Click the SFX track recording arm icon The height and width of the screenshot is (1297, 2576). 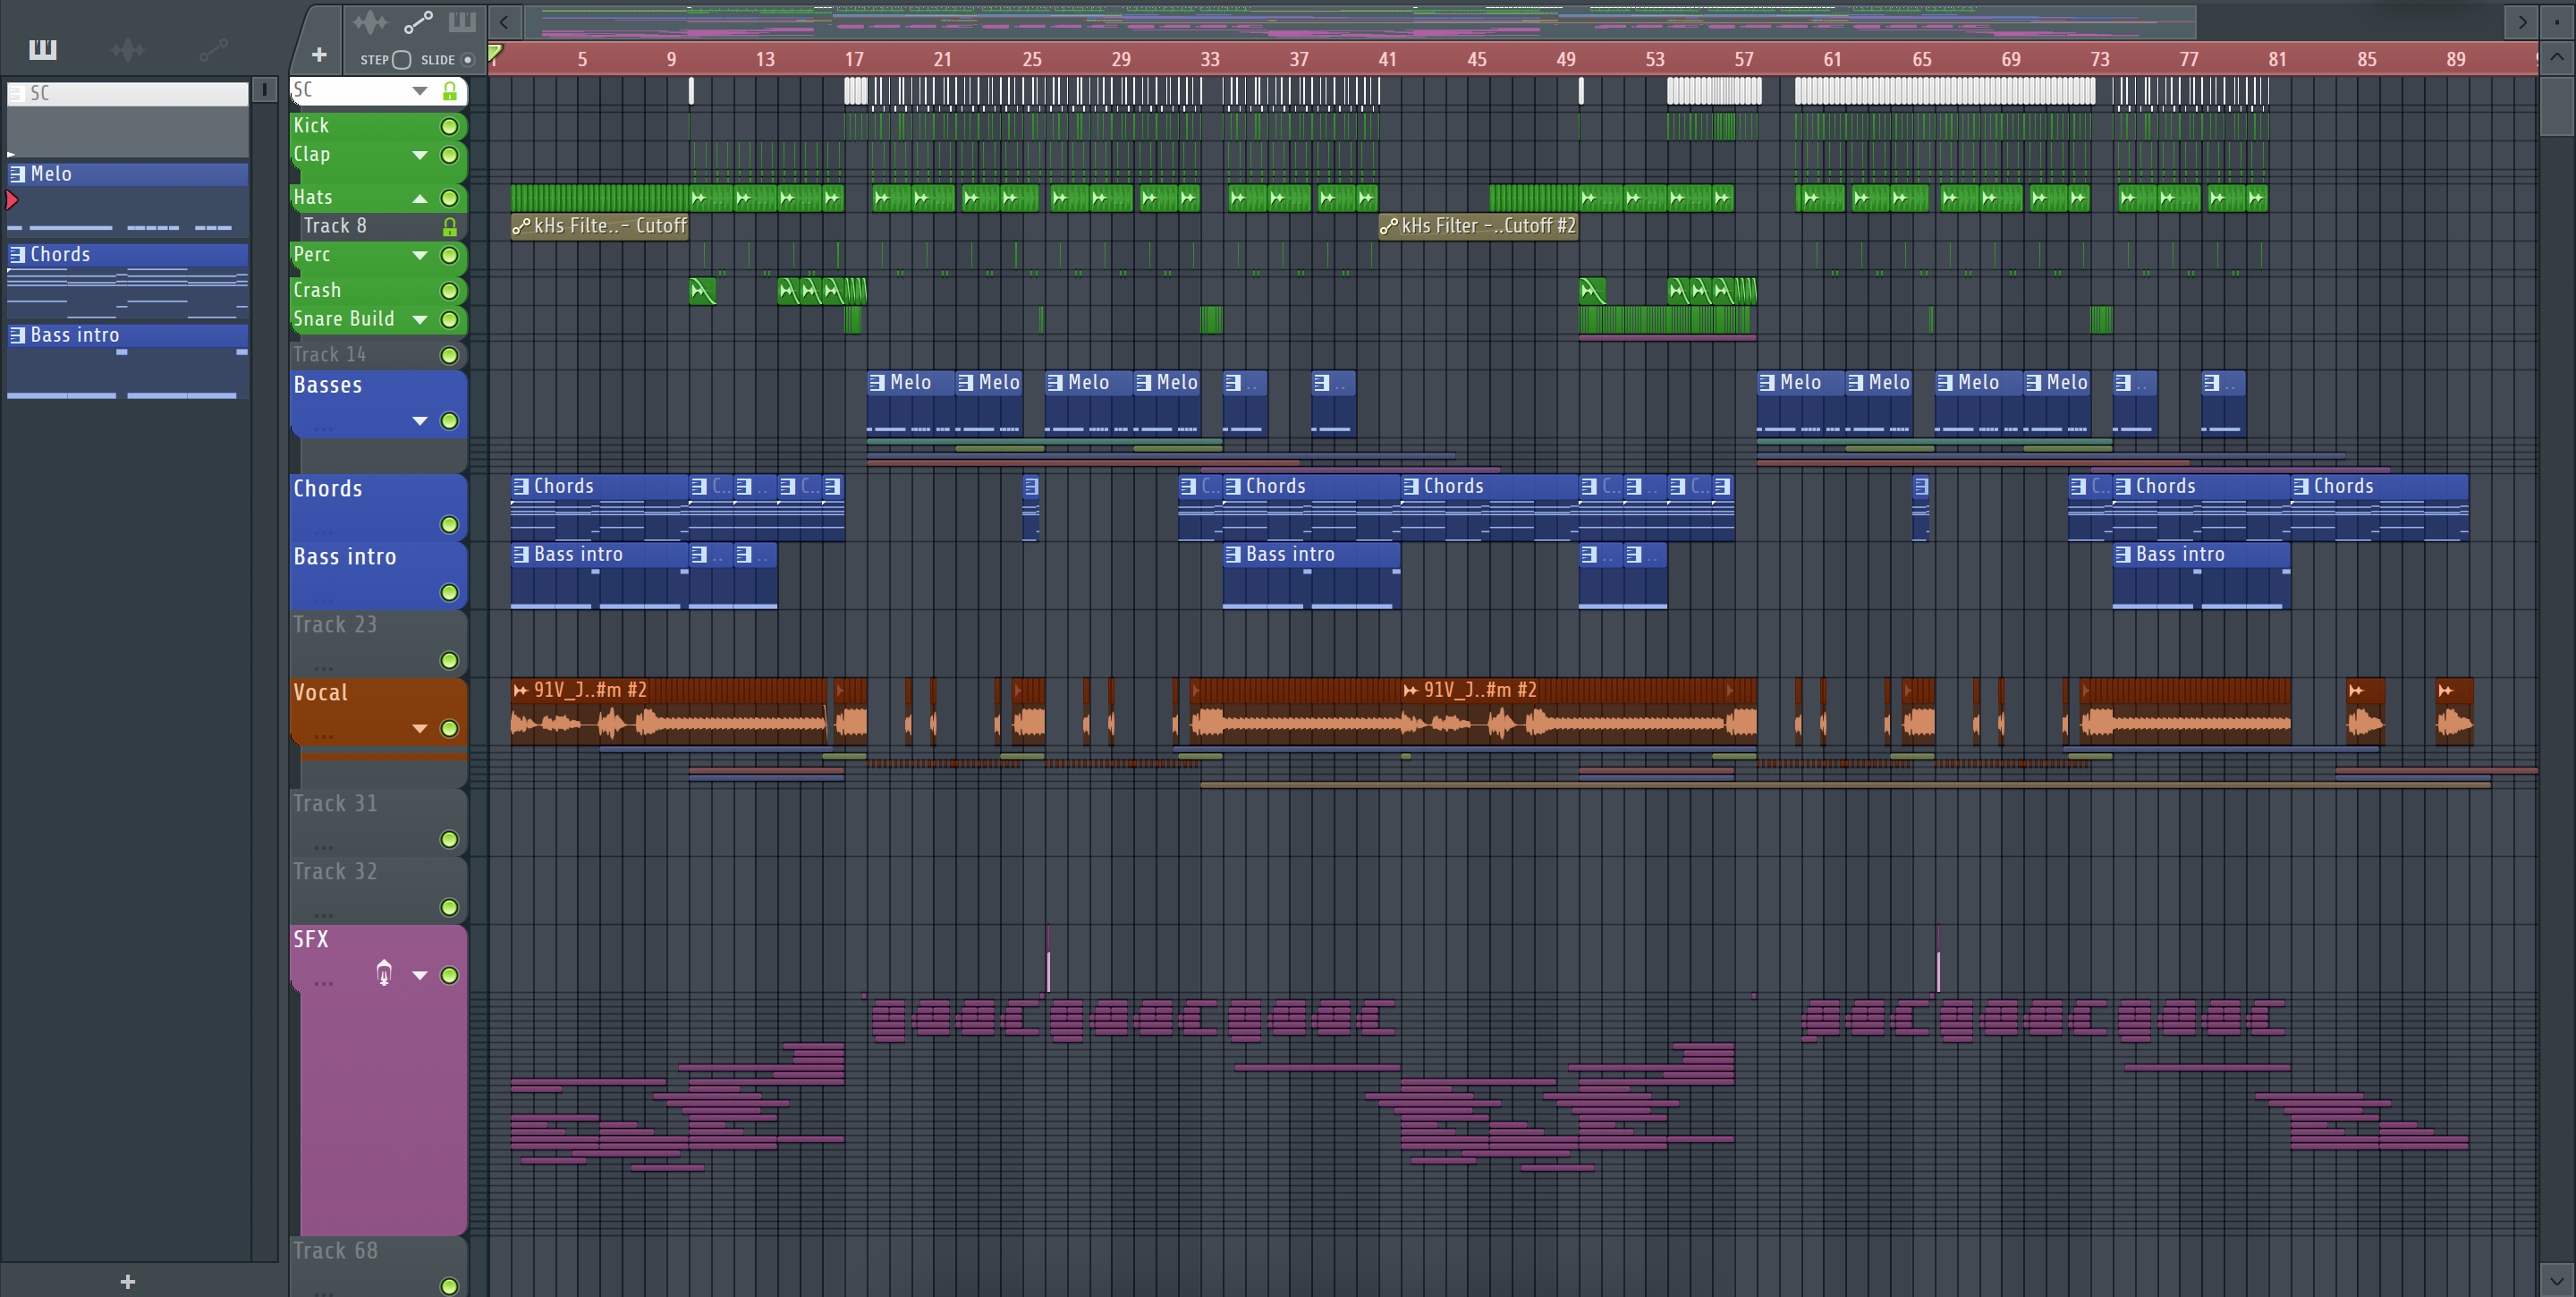[384, 973]
